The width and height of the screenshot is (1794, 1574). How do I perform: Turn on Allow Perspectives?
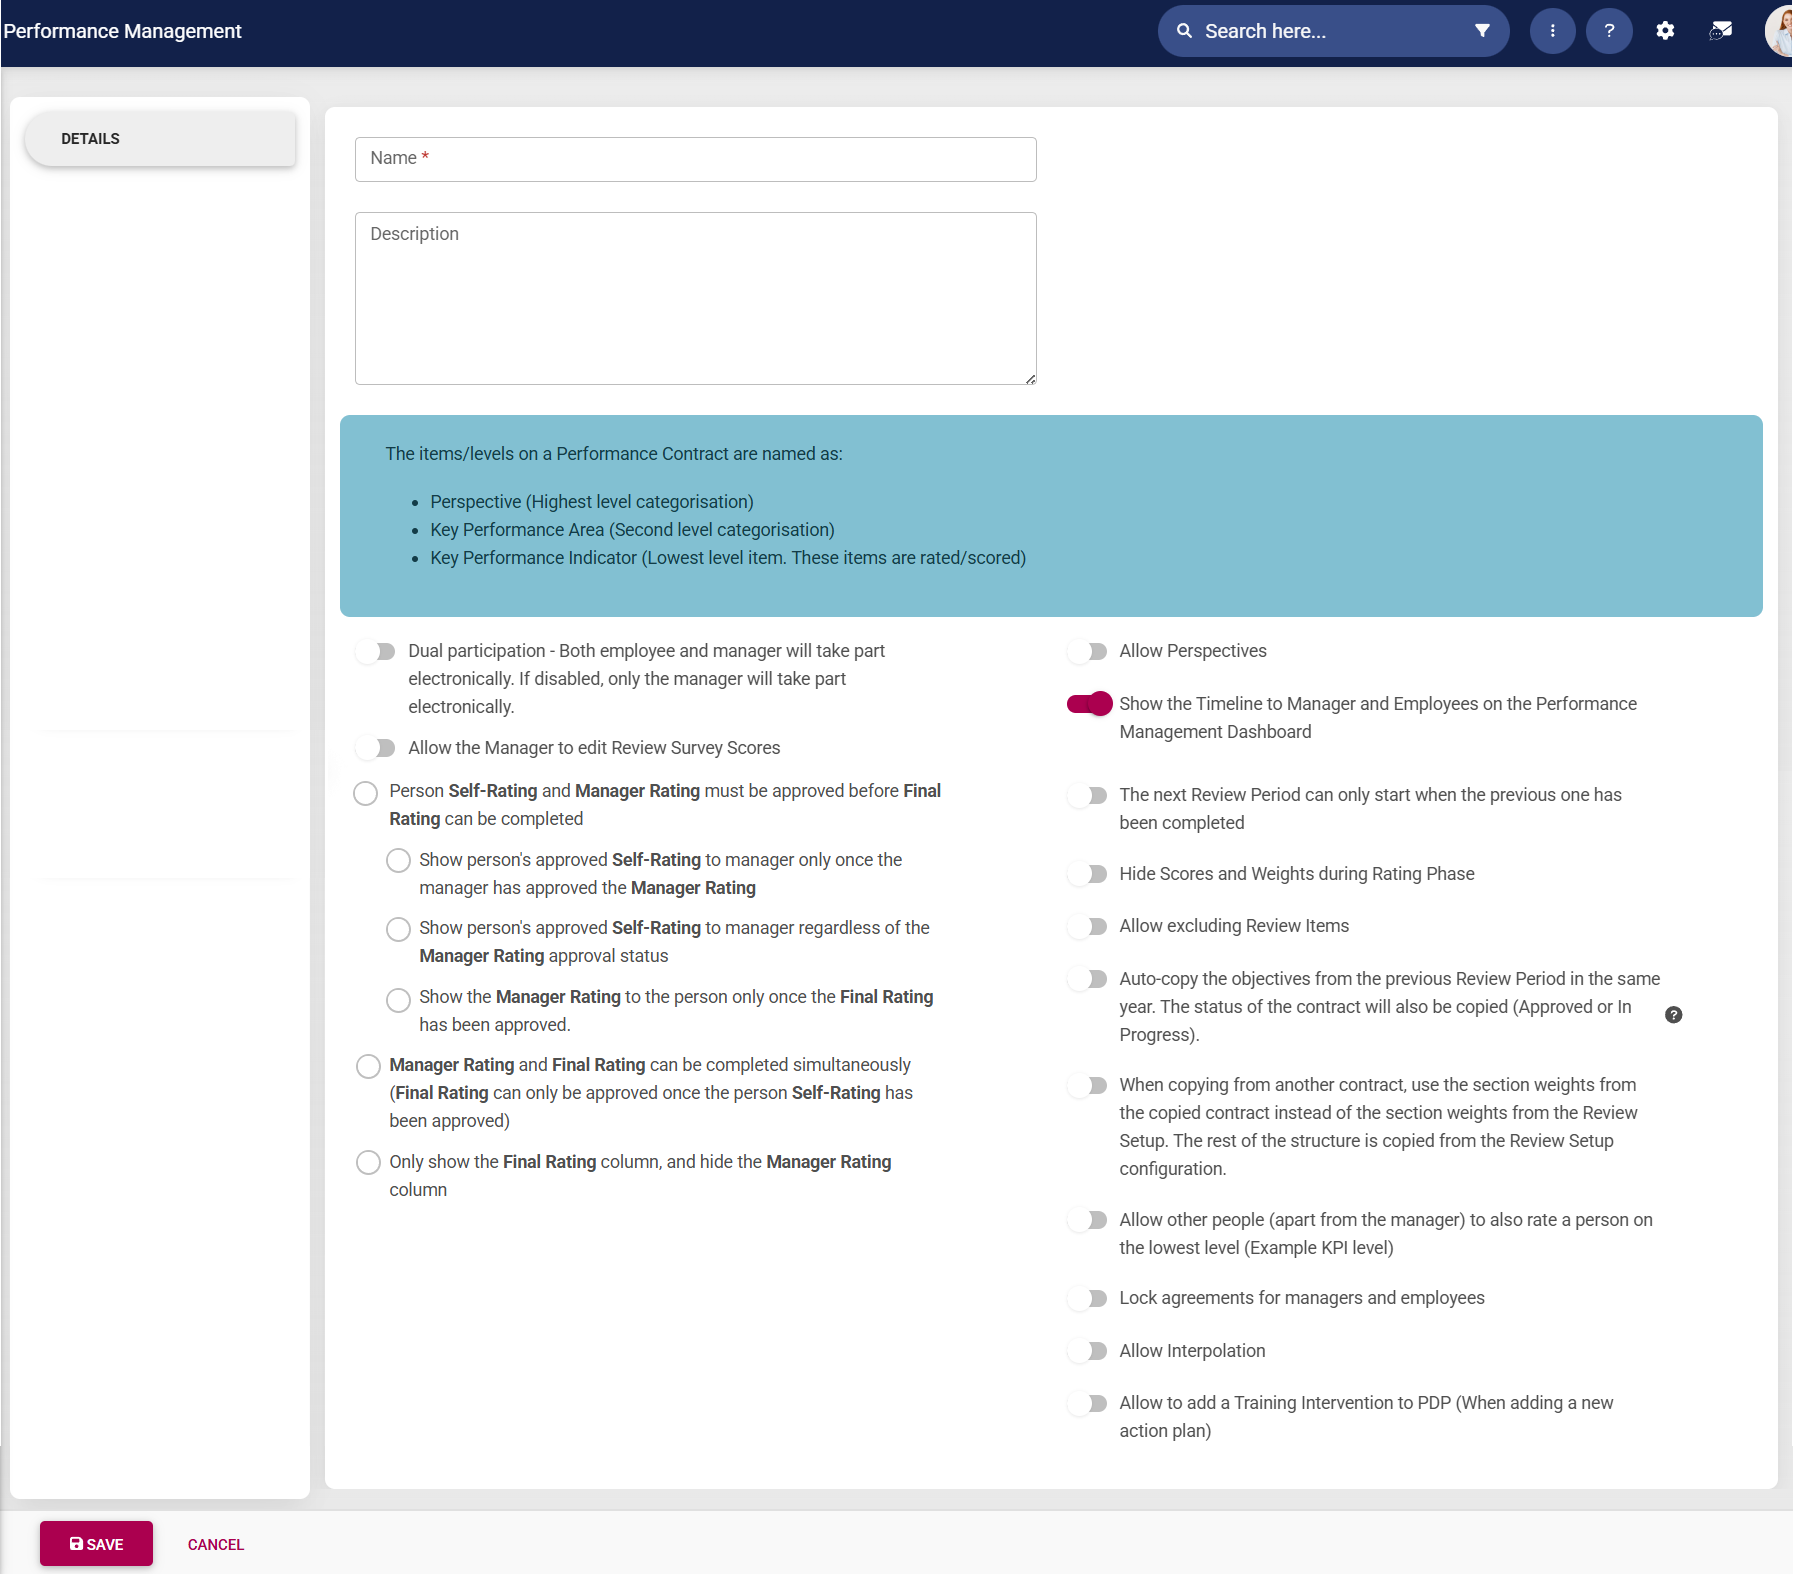1088,651
